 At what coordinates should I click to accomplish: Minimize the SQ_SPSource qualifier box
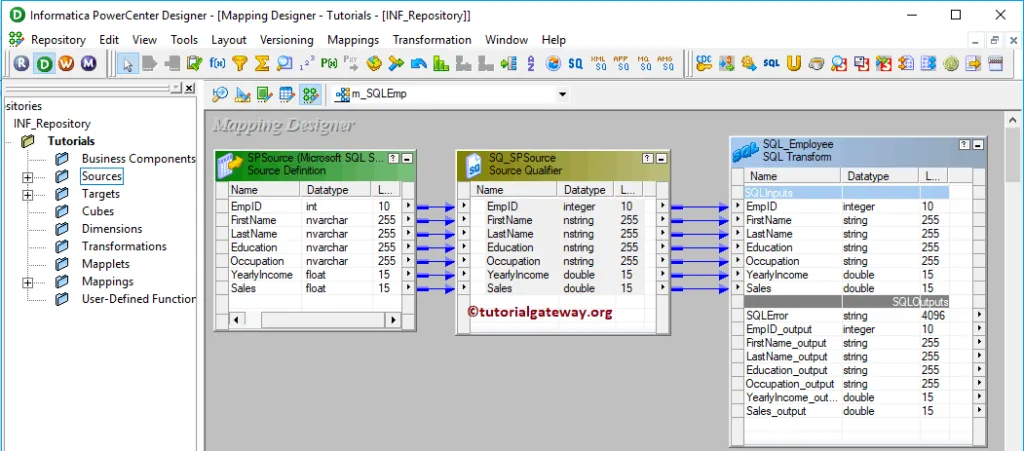[x=660, y=158]
